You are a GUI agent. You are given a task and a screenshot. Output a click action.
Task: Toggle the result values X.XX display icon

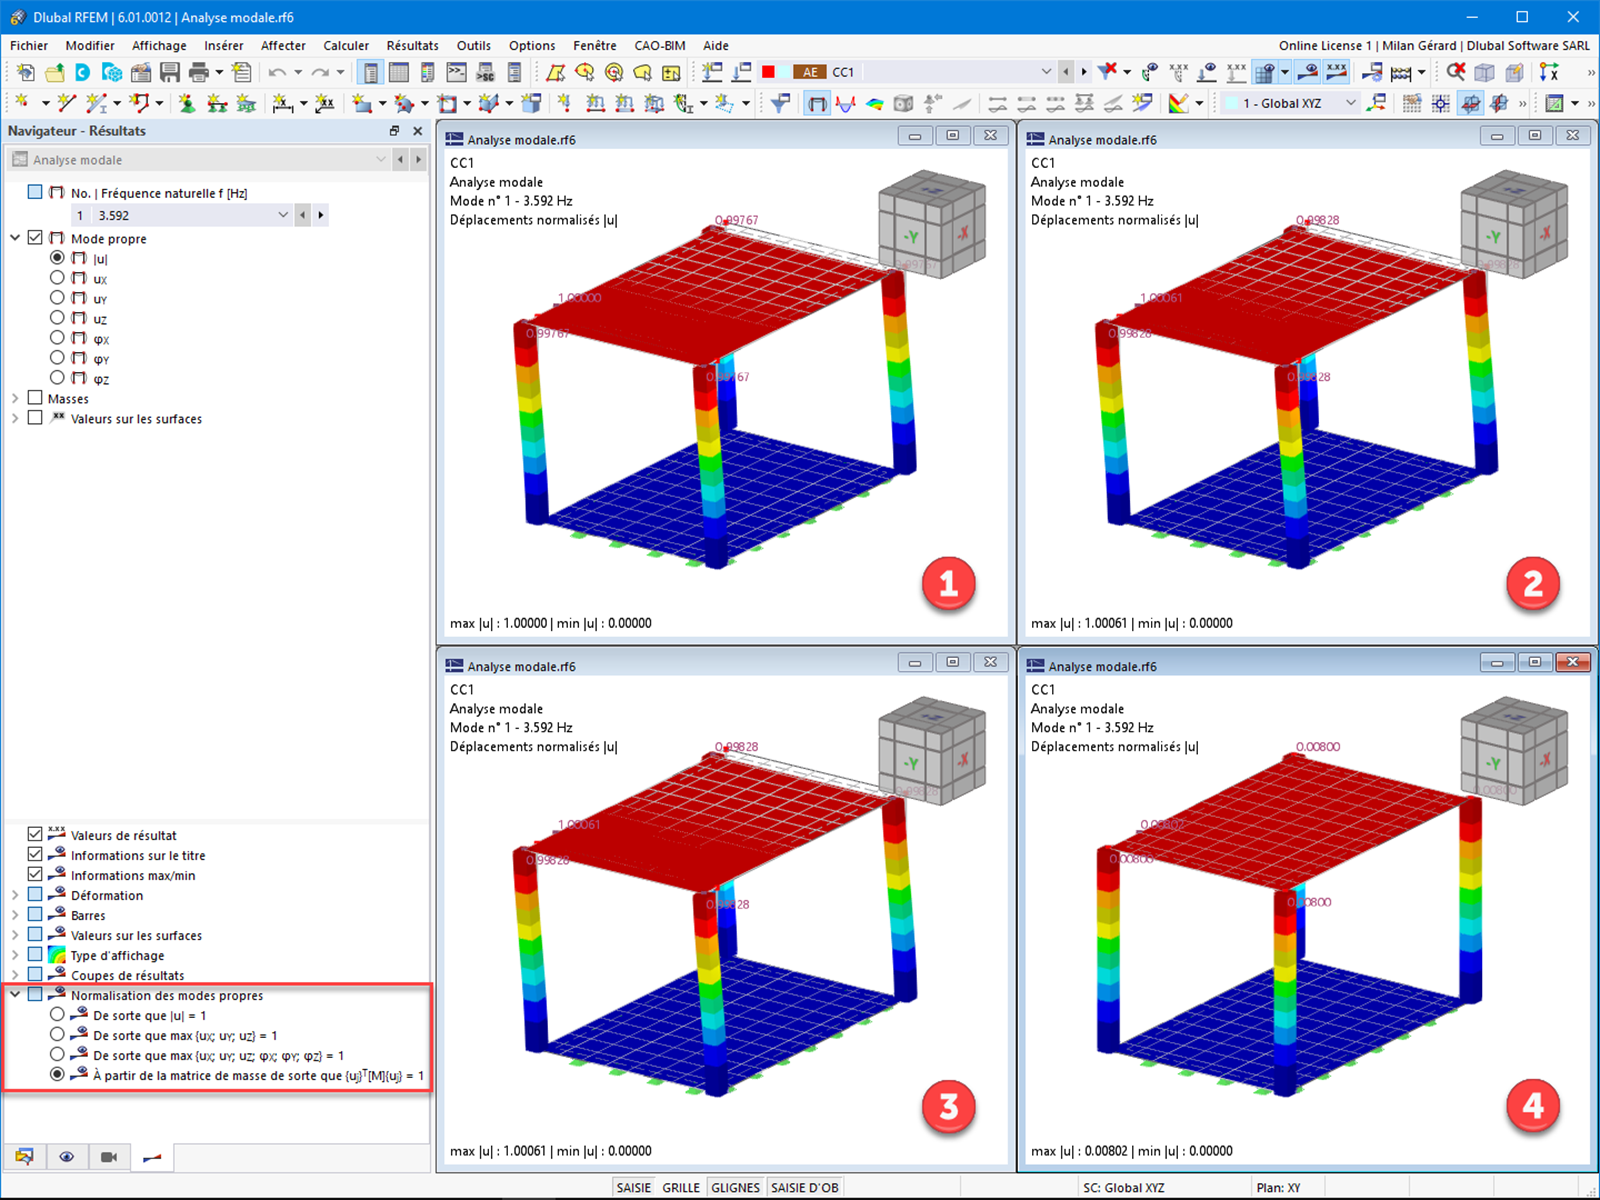coord(1334,71)
